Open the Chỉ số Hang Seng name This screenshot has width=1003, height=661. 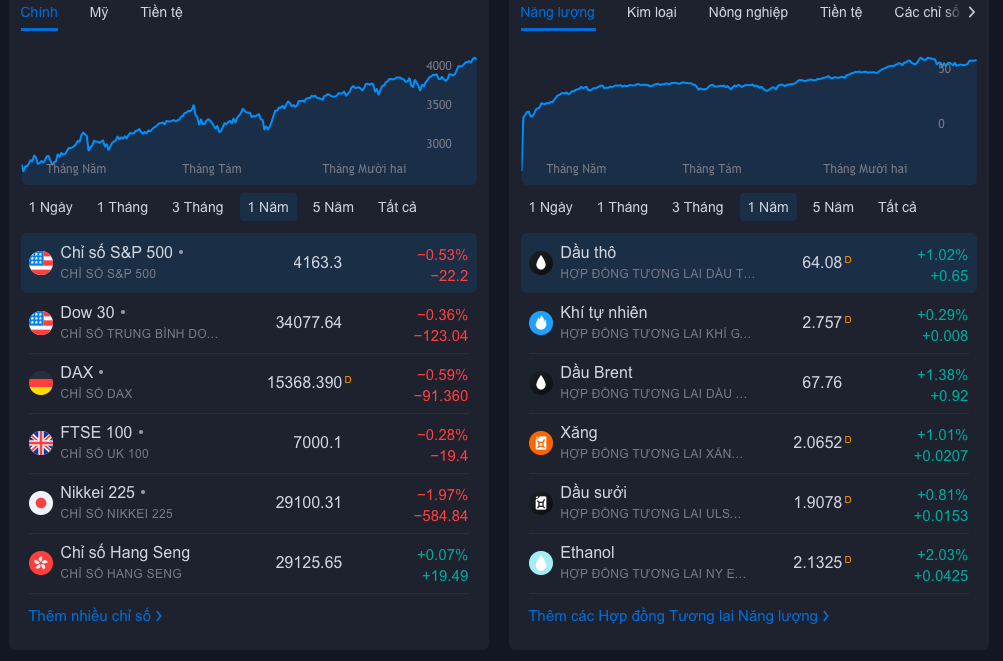(x=125, y=553)
